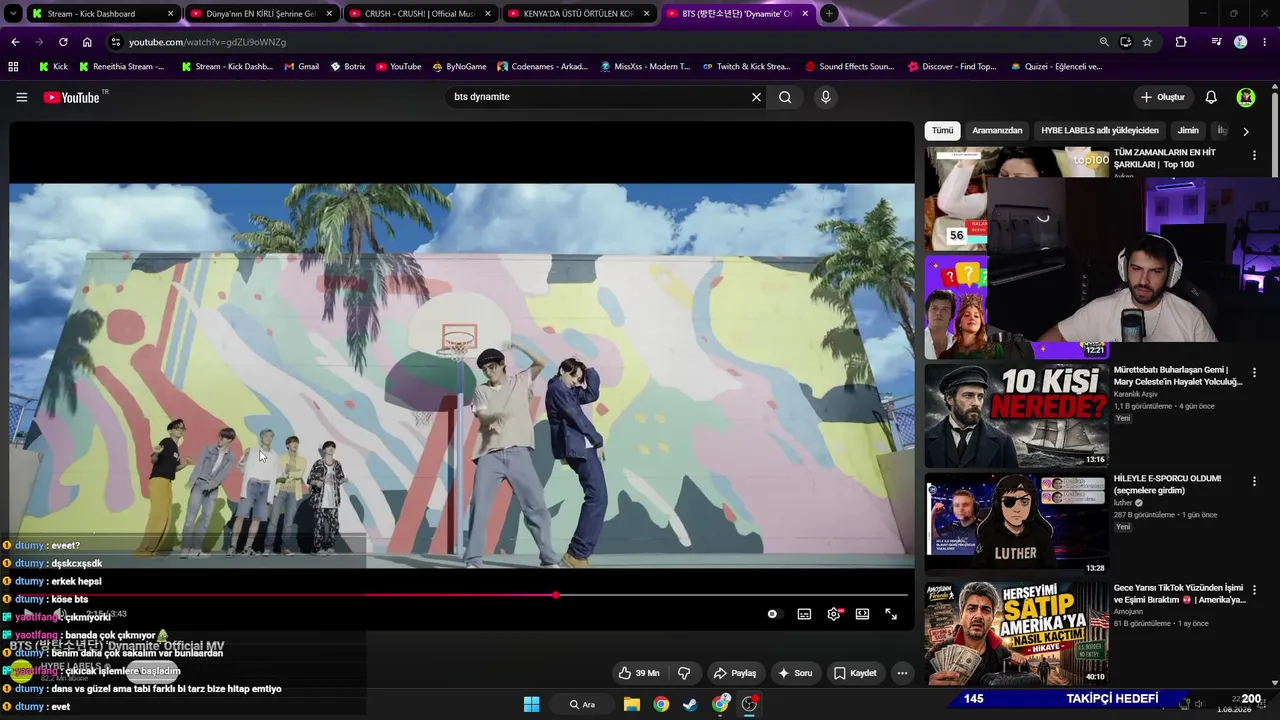The image size is (1280, 720).
Task: Open the SATIP AMERİKA'YA thumbnail
Action: (1016, 634)
